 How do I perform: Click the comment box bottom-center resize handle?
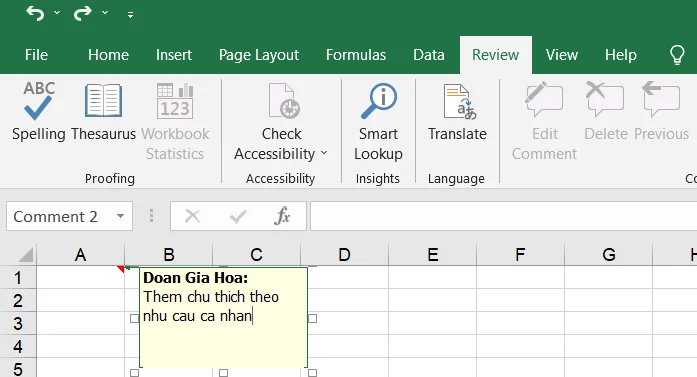pos(224,373)
